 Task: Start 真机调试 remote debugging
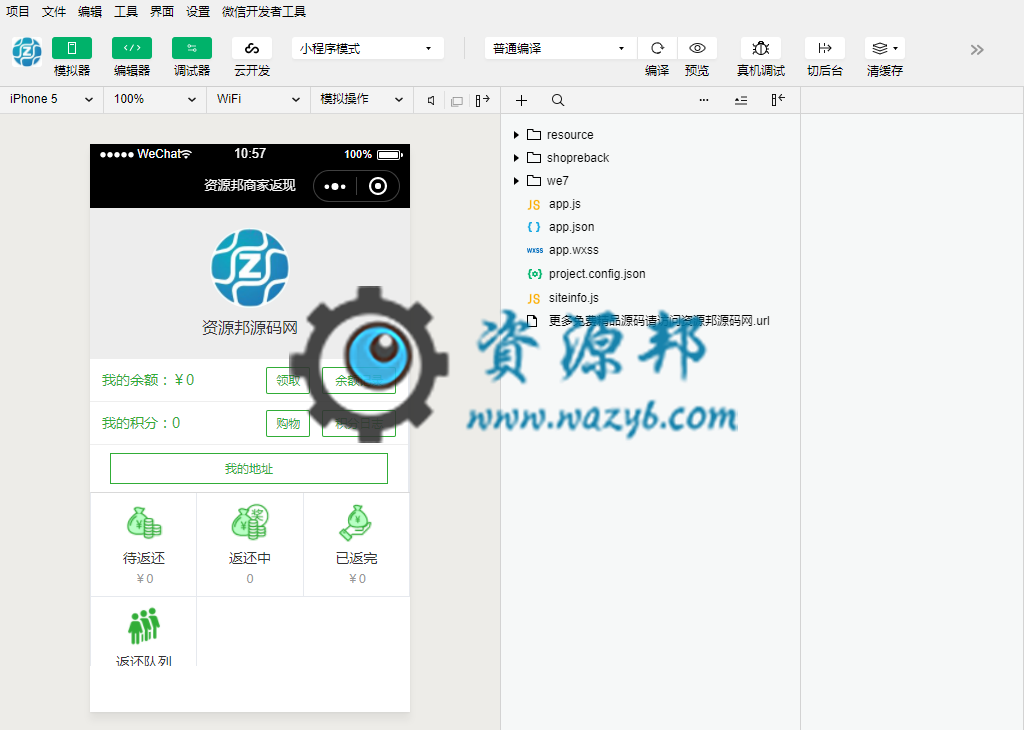(x=761, y=48)
